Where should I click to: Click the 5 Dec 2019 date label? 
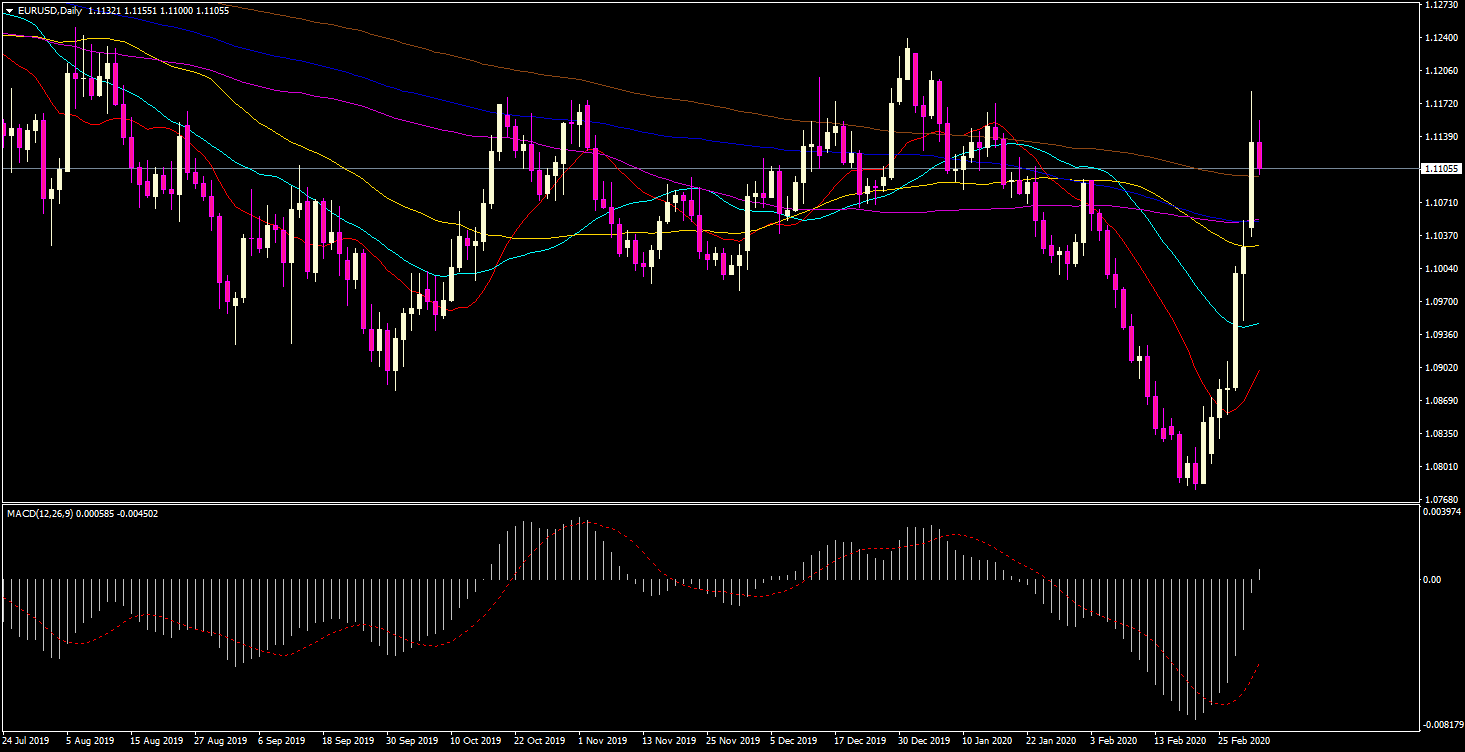click(x=795, y=742)
